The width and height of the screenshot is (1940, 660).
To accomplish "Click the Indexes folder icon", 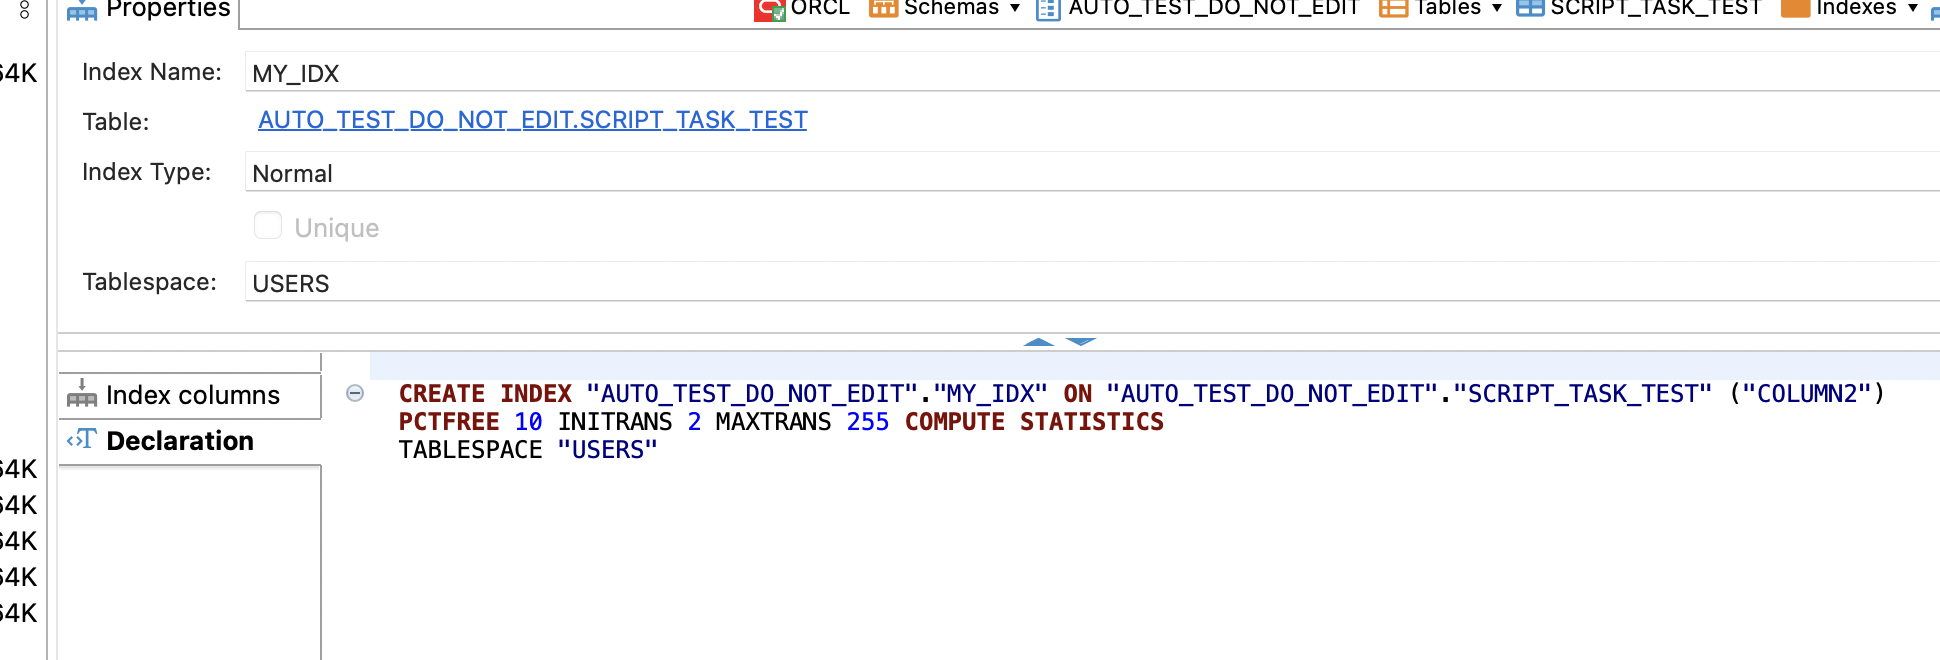I will pyautogui.click(x=1796, y=8).
